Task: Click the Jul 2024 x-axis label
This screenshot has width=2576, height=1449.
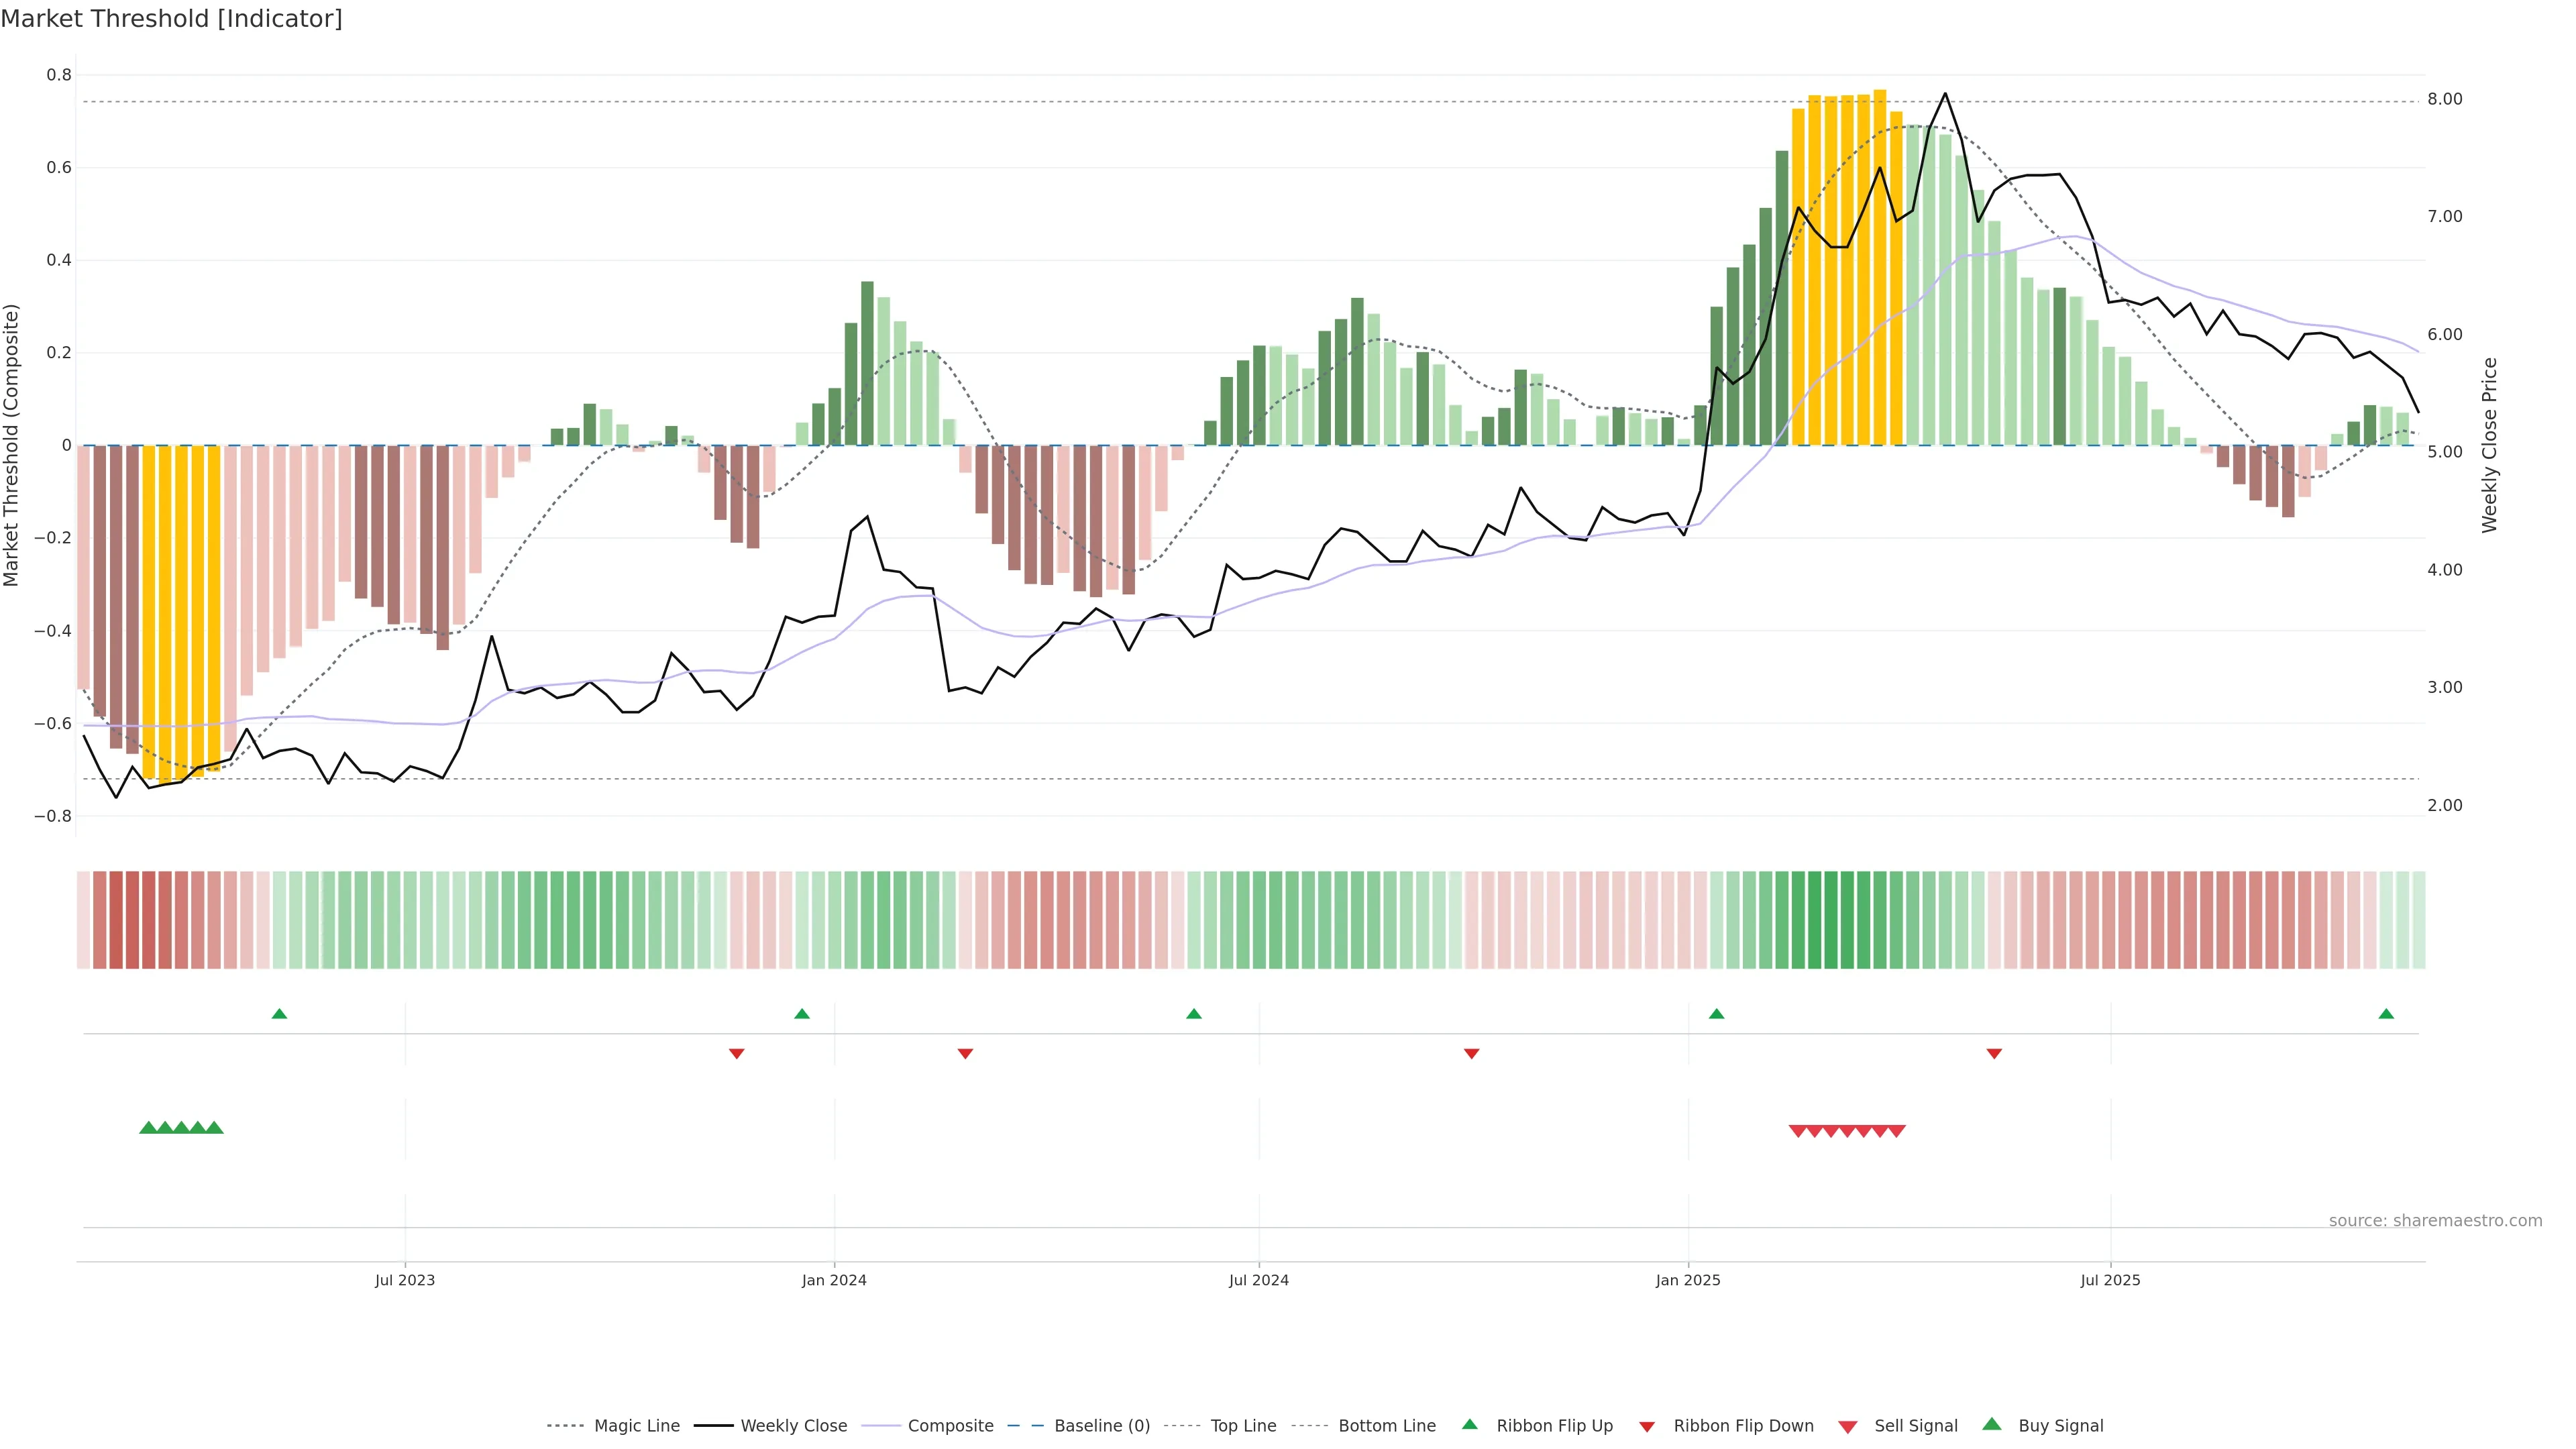Action: coord(1258,1280)
